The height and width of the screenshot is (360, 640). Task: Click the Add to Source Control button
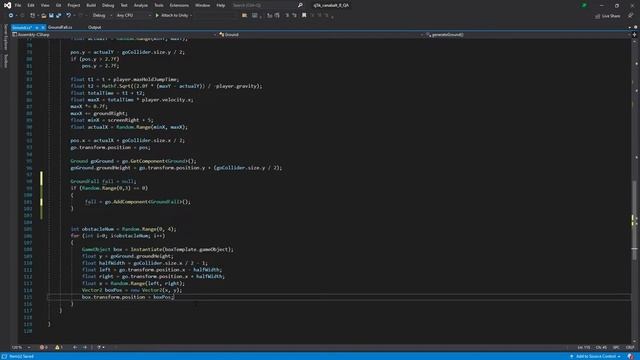point(595,356)
